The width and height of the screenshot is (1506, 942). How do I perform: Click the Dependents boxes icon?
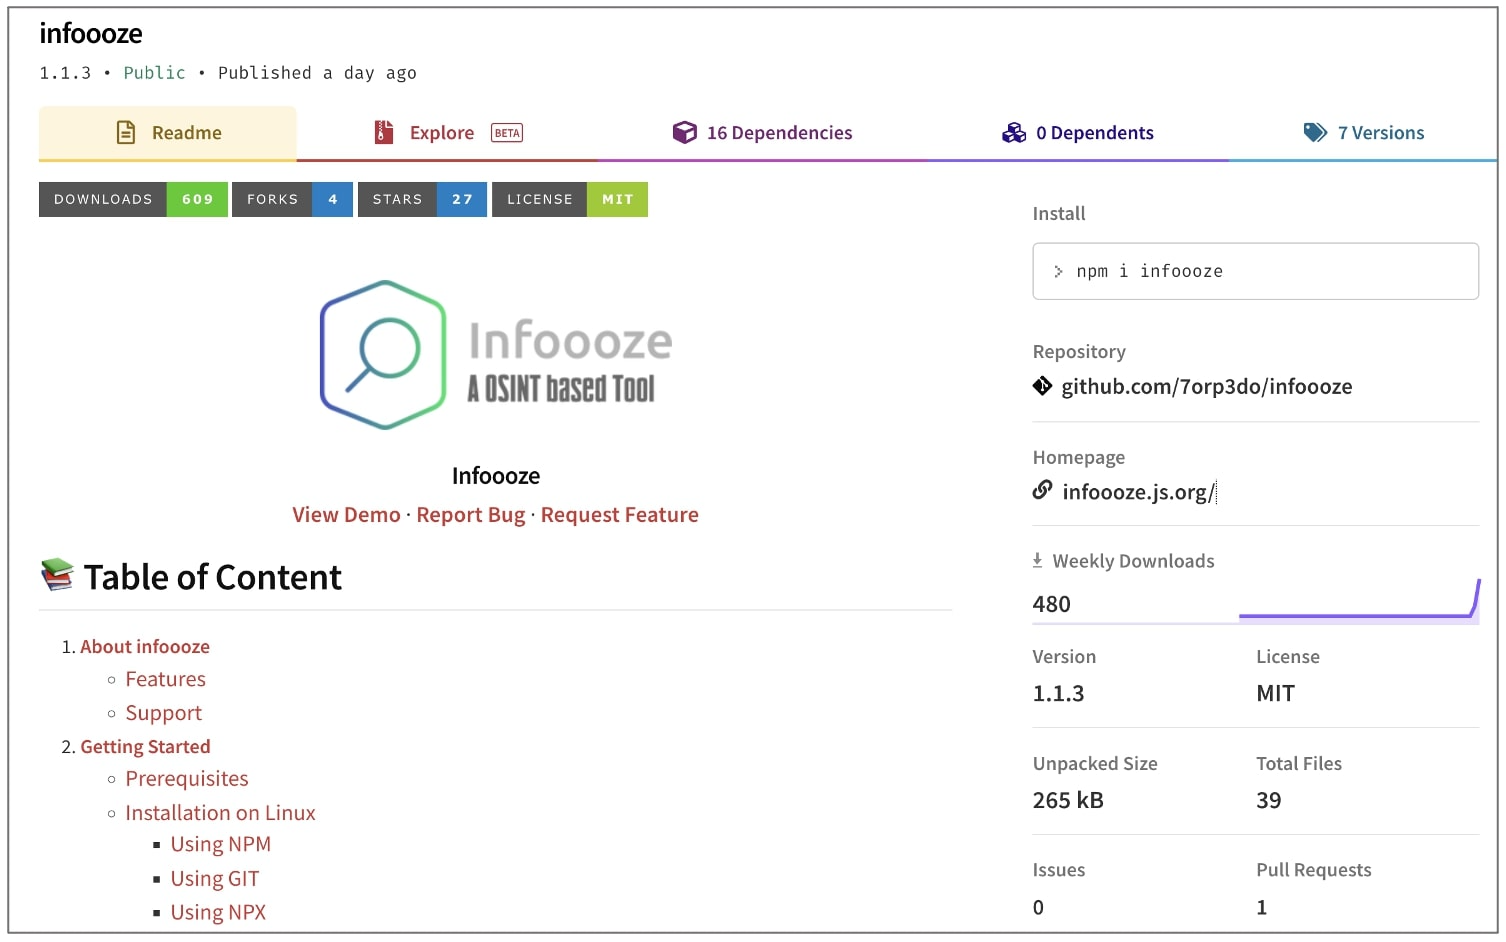pyautogui.click(x=1014, y=133)
